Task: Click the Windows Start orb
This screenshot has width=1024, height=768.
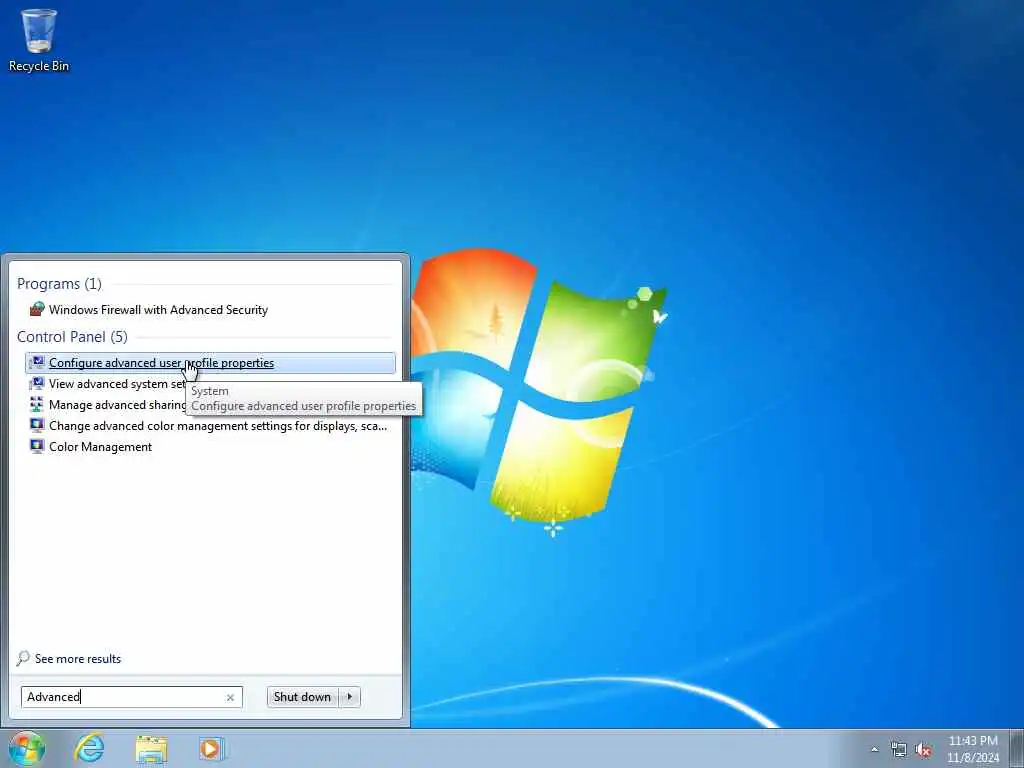Action: 27,748
